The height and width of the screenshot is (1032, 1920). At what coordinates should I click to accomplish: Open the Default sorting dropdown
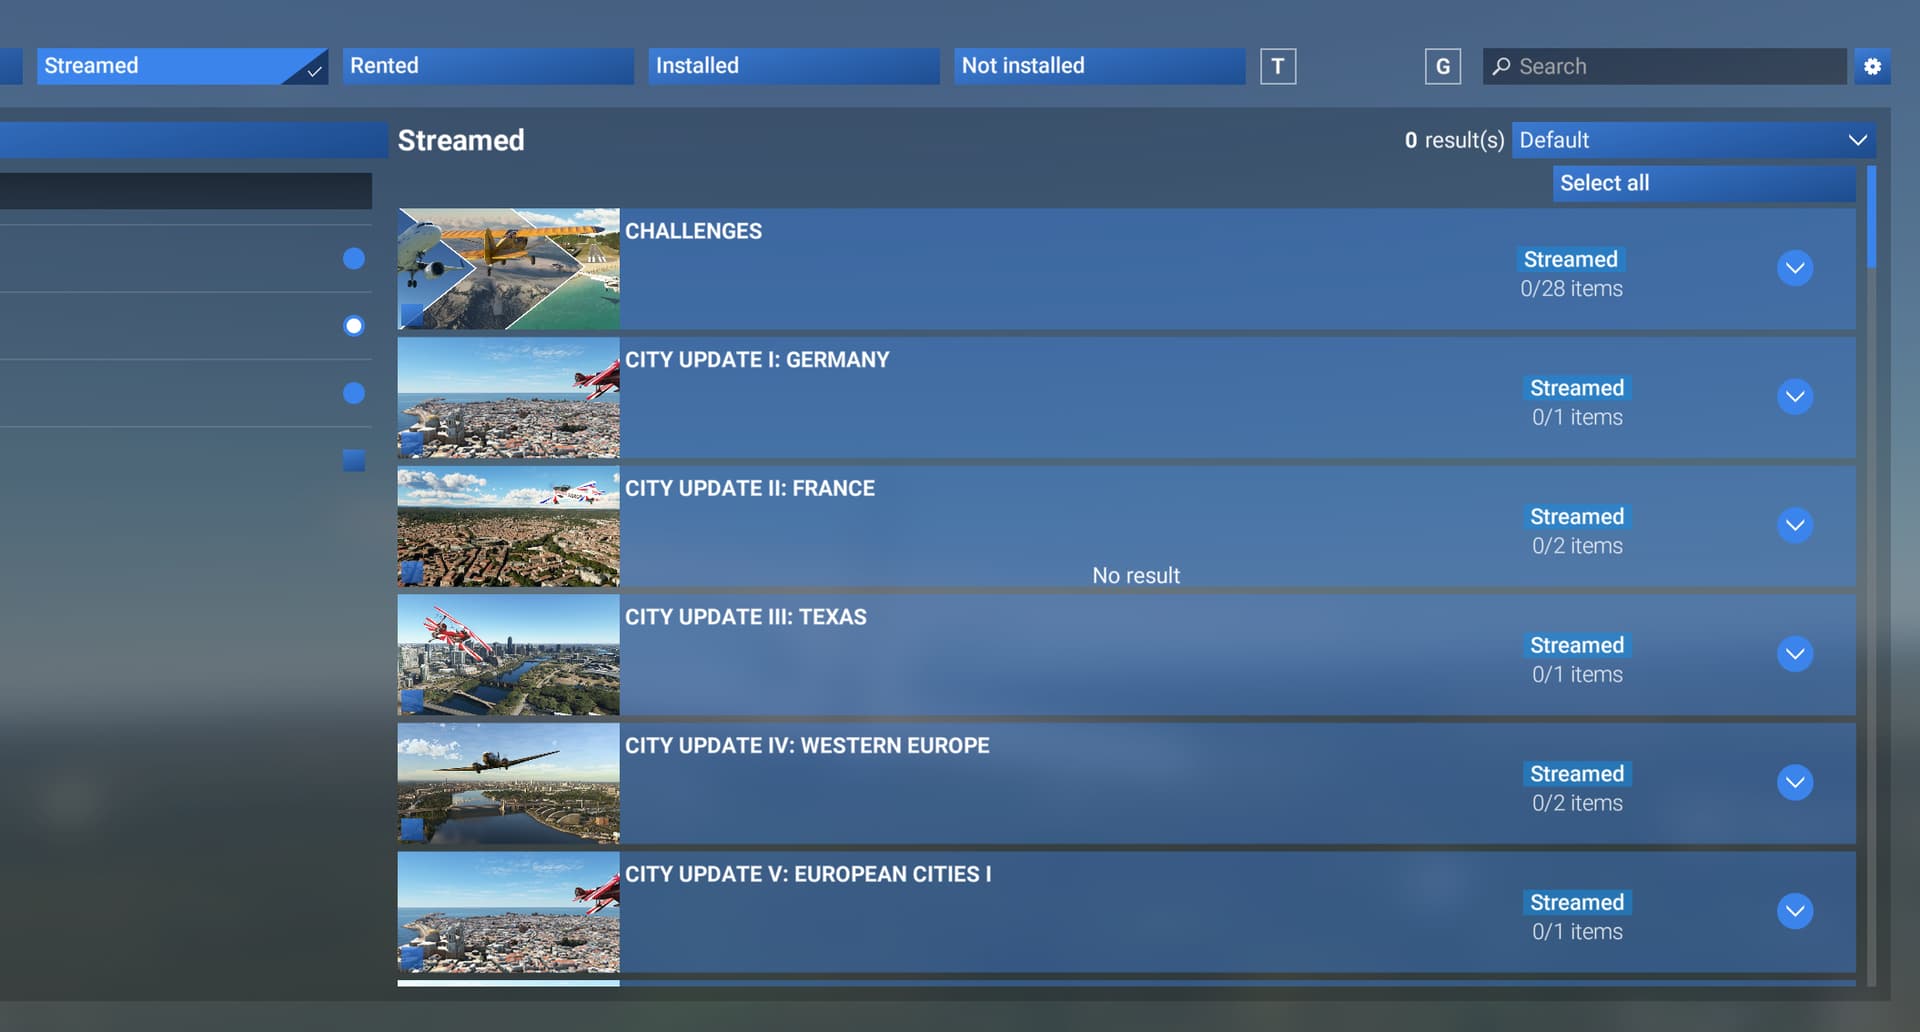(x=1694, y=140)
